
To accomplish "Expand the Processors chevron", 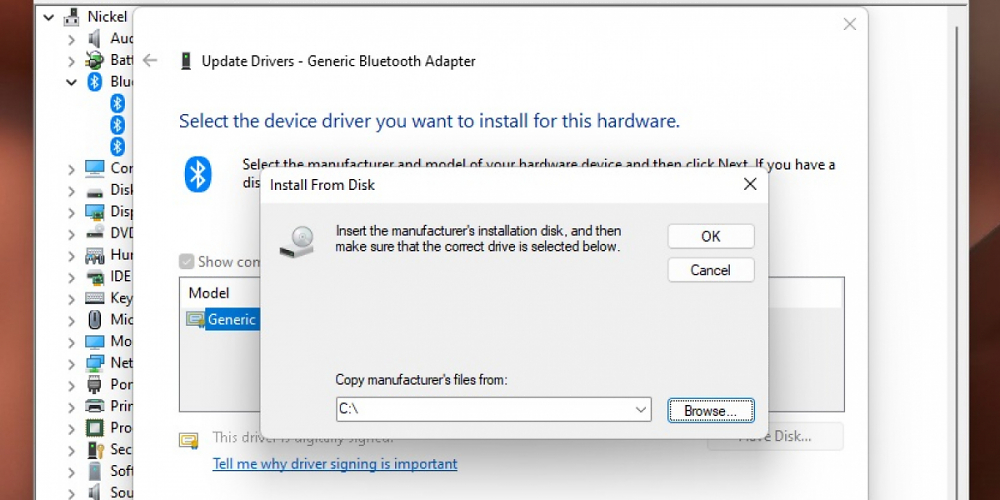I will (x=71, y=429).
